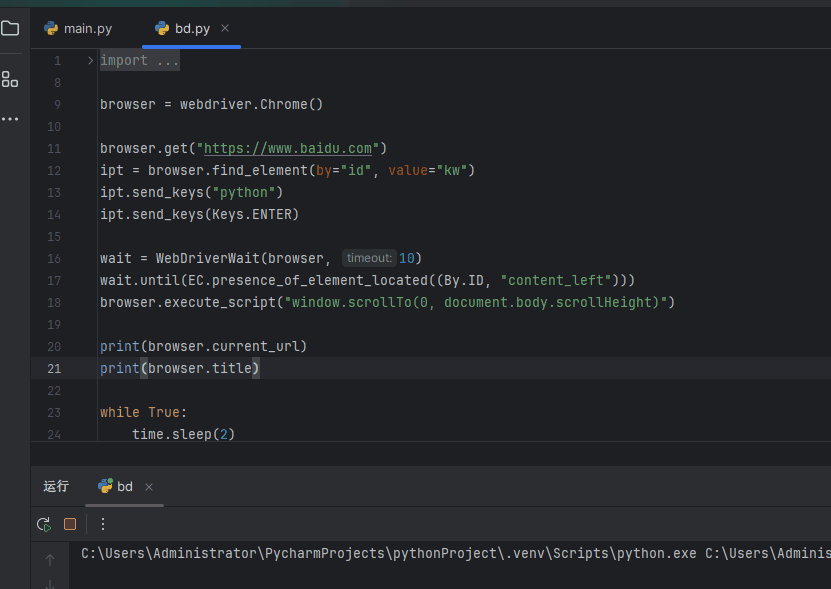Switch to the main.py editor tab
831x589 pixels.
(x=86, y=29)
